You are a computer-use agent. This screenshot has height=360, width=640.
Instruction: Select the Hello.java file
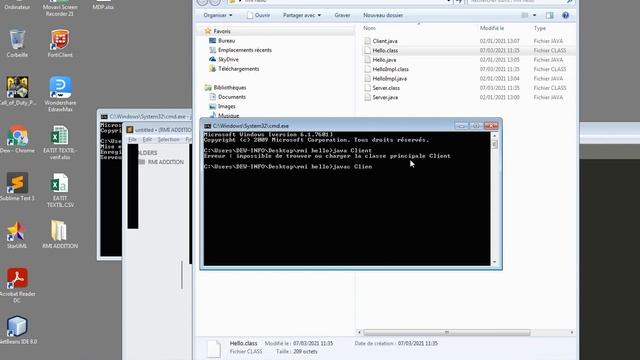(384, 60)
